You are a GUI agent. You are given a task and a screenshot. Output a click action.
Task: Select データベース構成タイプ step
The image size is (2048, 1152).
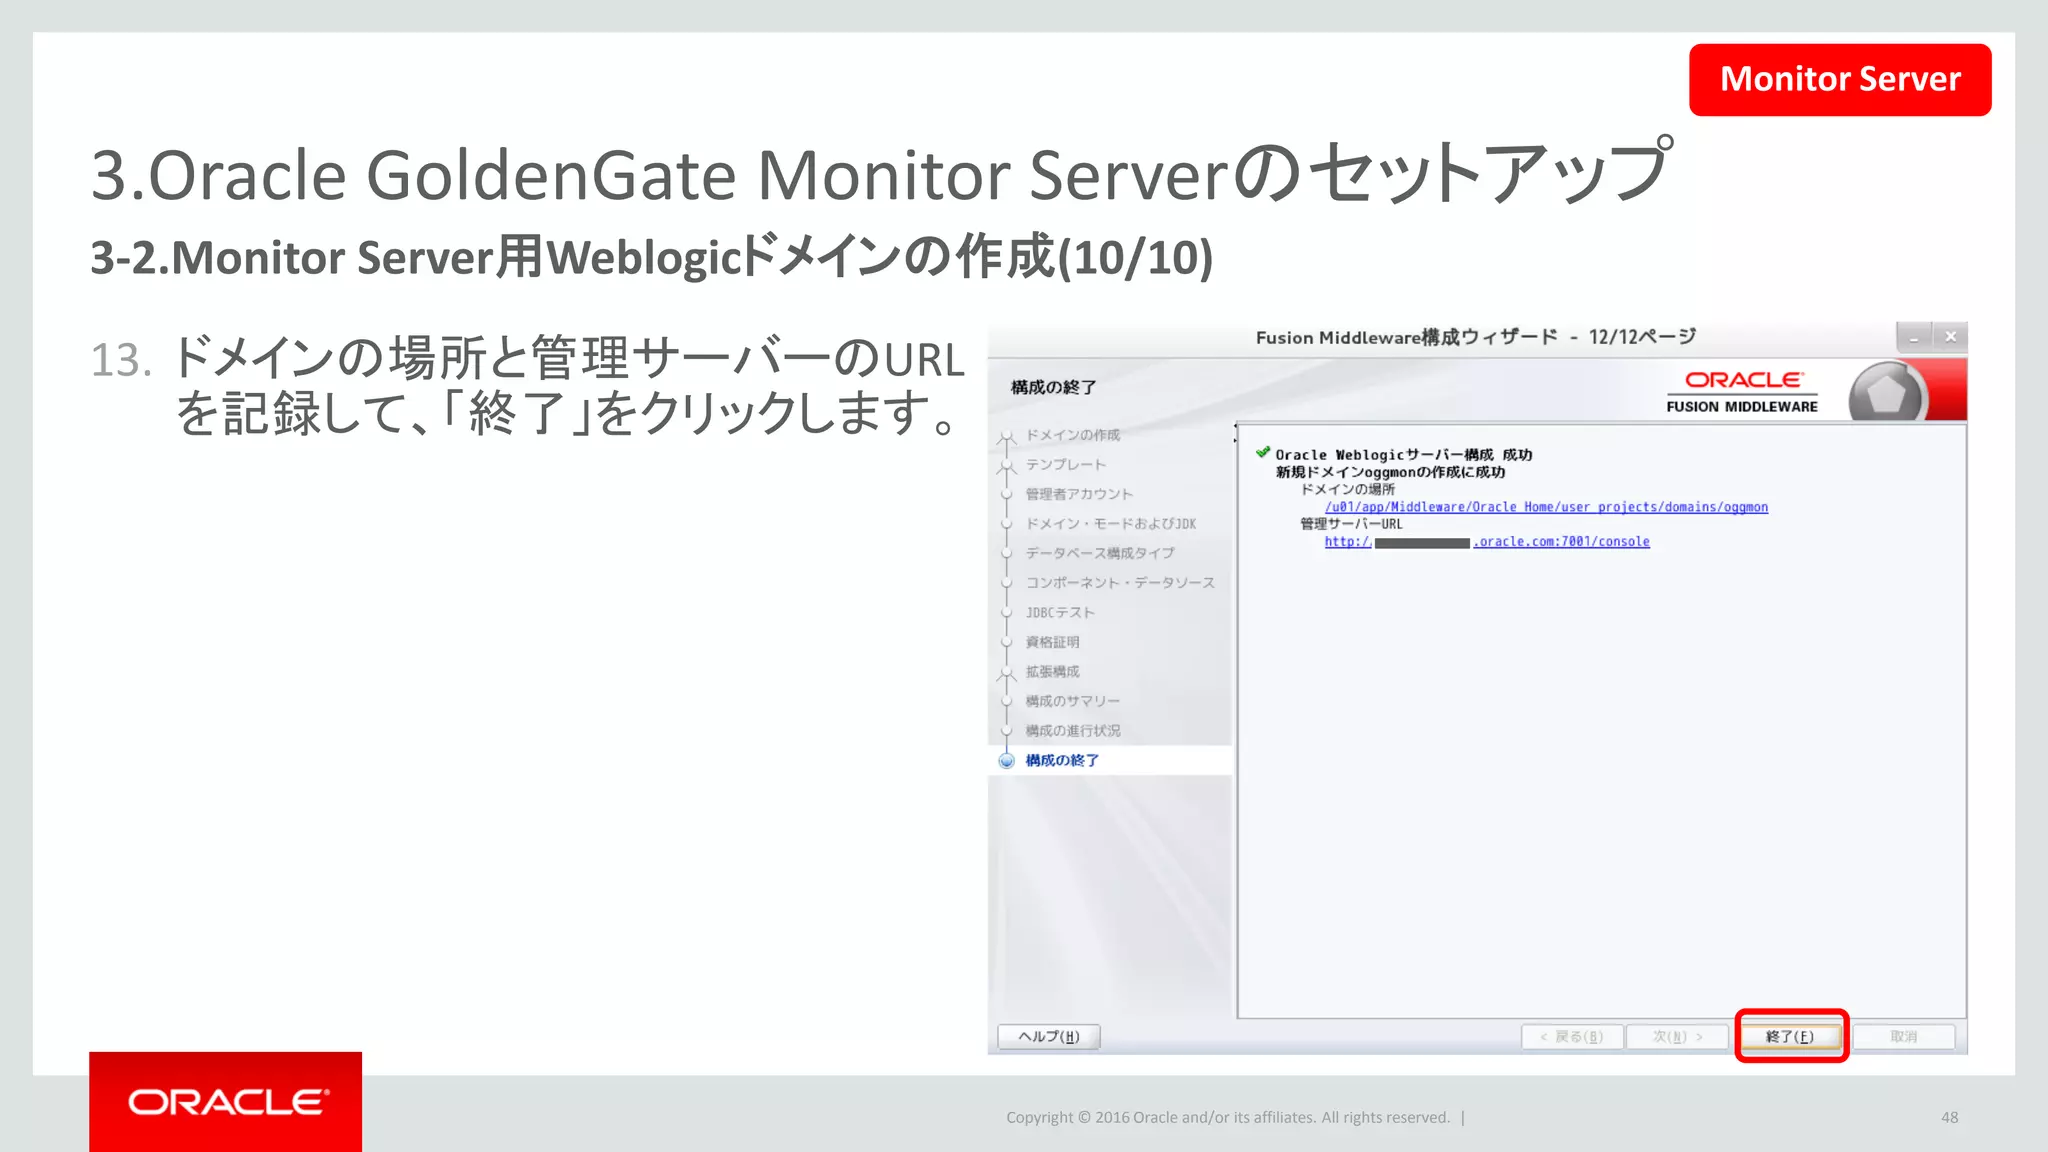[1100, 553]
